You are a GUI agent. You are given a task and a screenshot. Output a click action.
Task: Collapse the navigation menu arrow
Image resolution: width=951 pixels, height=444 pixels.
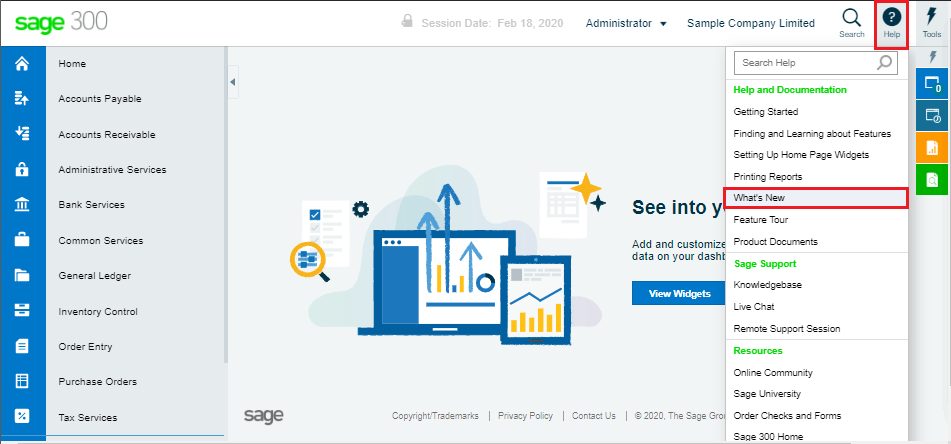pos(233,82)
